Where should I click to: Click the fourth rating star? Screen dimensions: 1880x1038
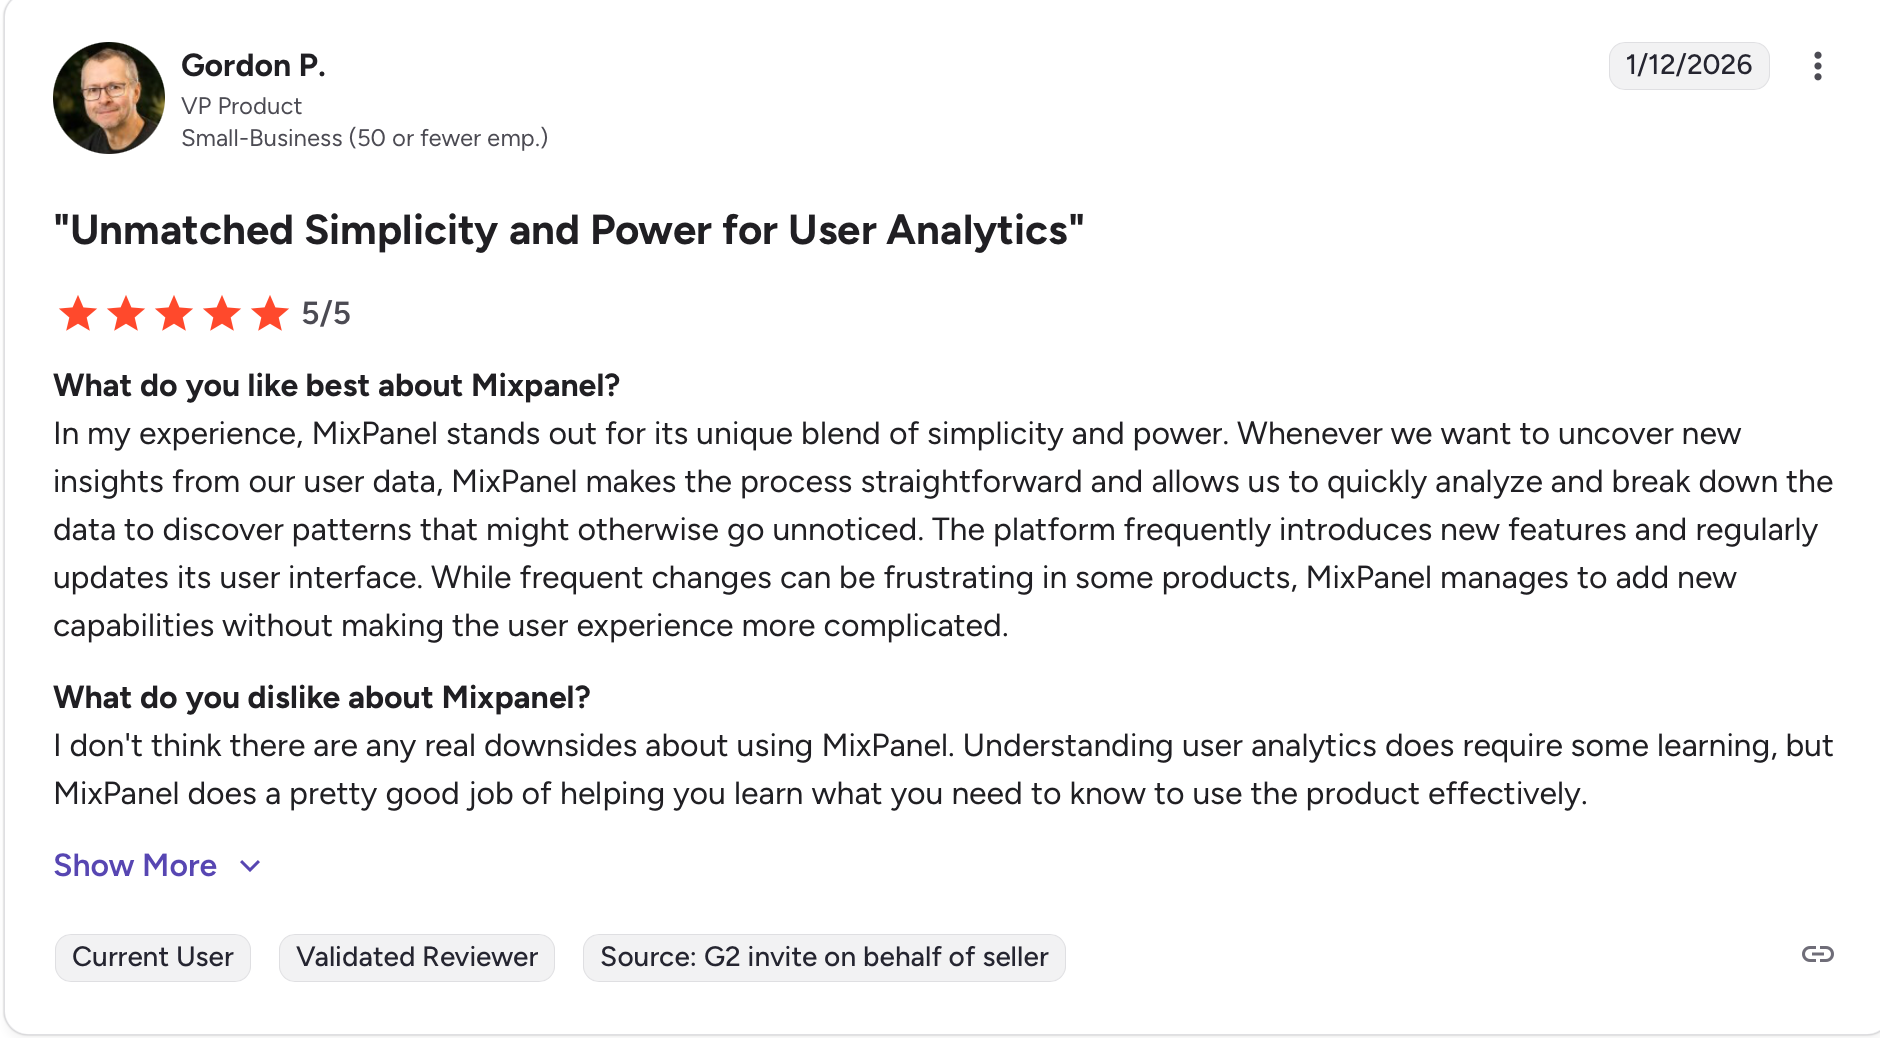click(x=222, y=314)
